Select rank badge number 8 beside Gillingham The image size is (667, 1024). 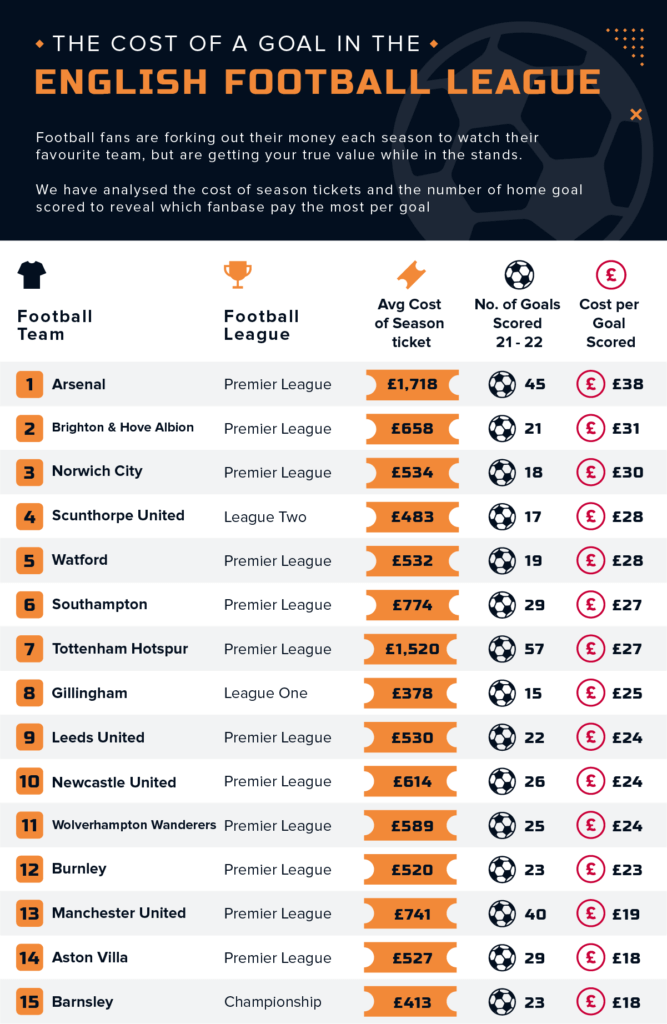point(30,693)
